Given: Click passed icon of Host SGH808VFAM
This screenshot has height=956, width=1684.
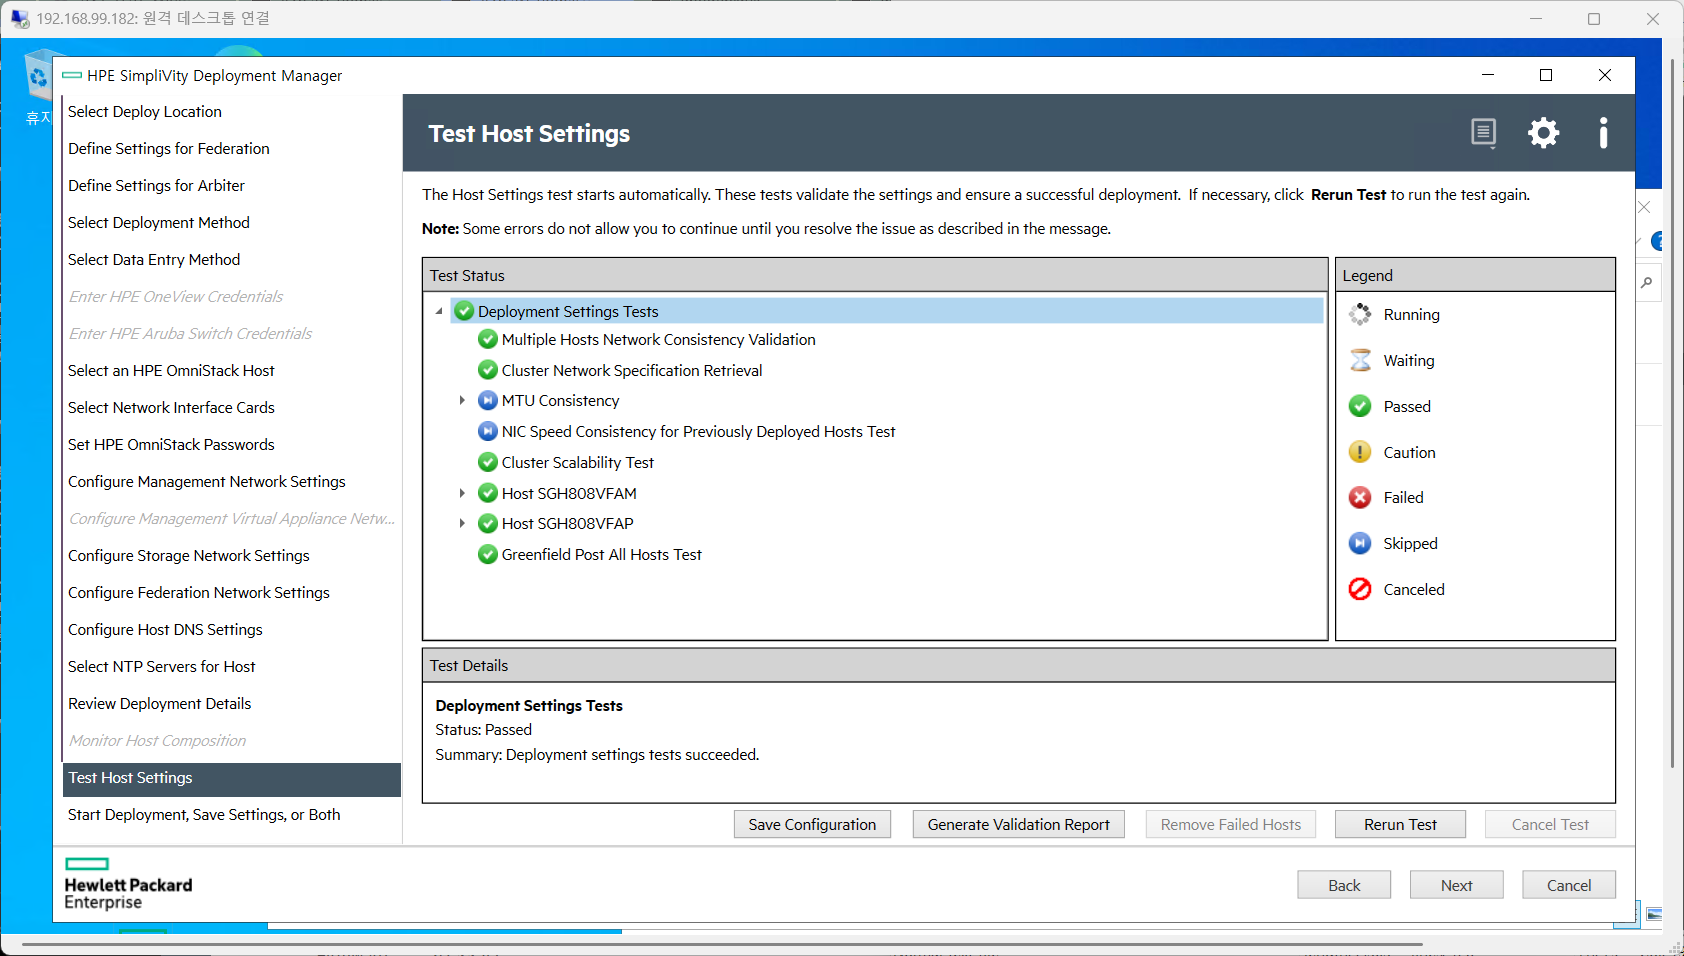Looking at the screenshot, I should 488,493.
